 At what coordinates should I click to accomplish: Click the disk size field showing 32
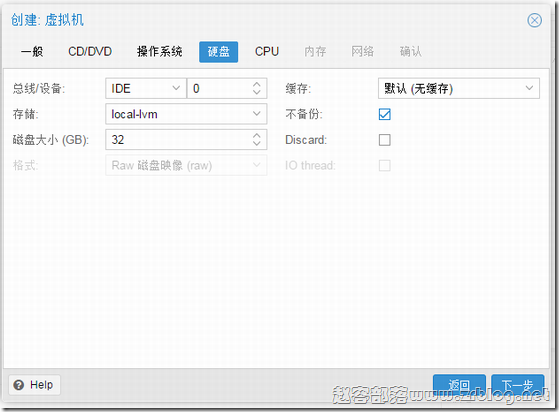(x=178, y=139)
